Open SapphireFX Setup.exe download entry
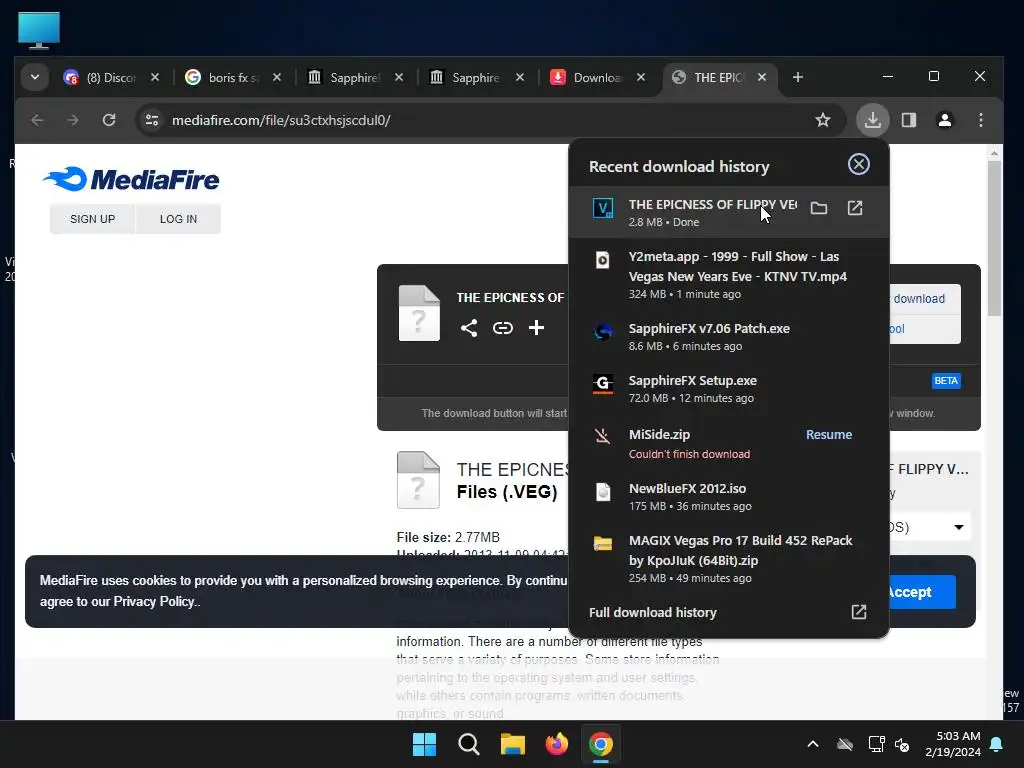The width and height of the screenshot is (1024, 768). click(729, 389)
